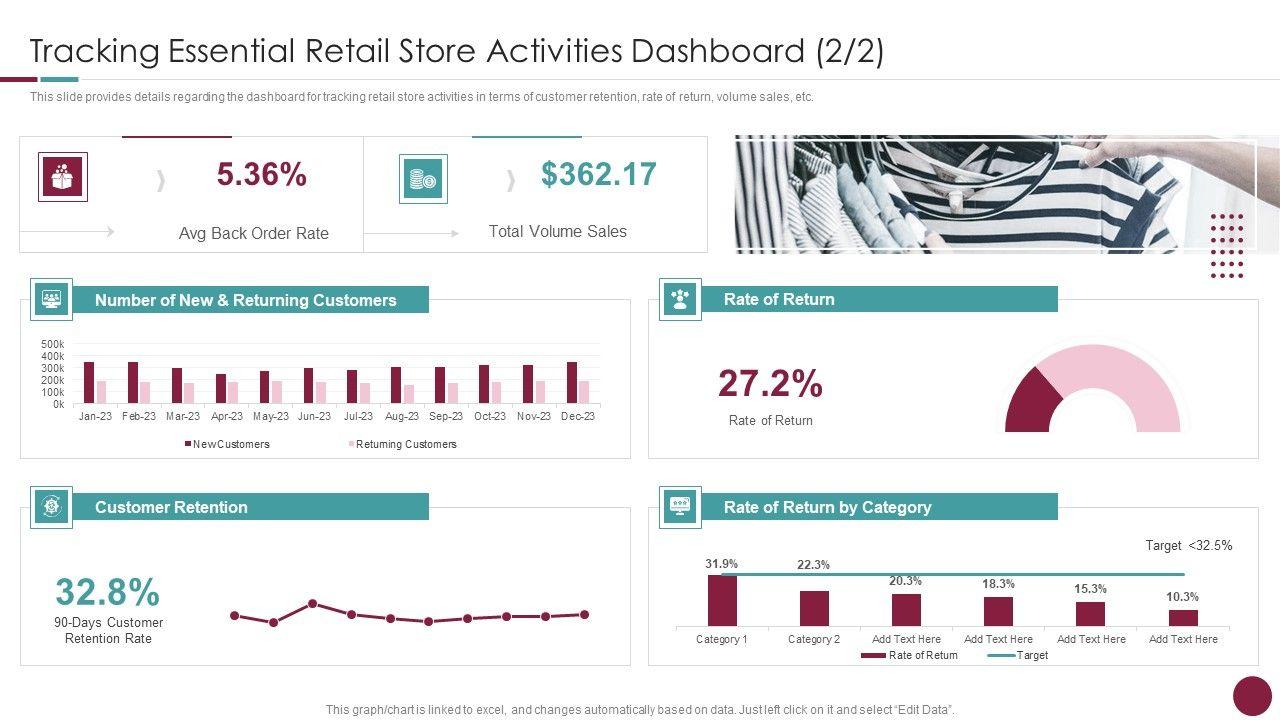Click the Returning Customers legend swatch

351,444
